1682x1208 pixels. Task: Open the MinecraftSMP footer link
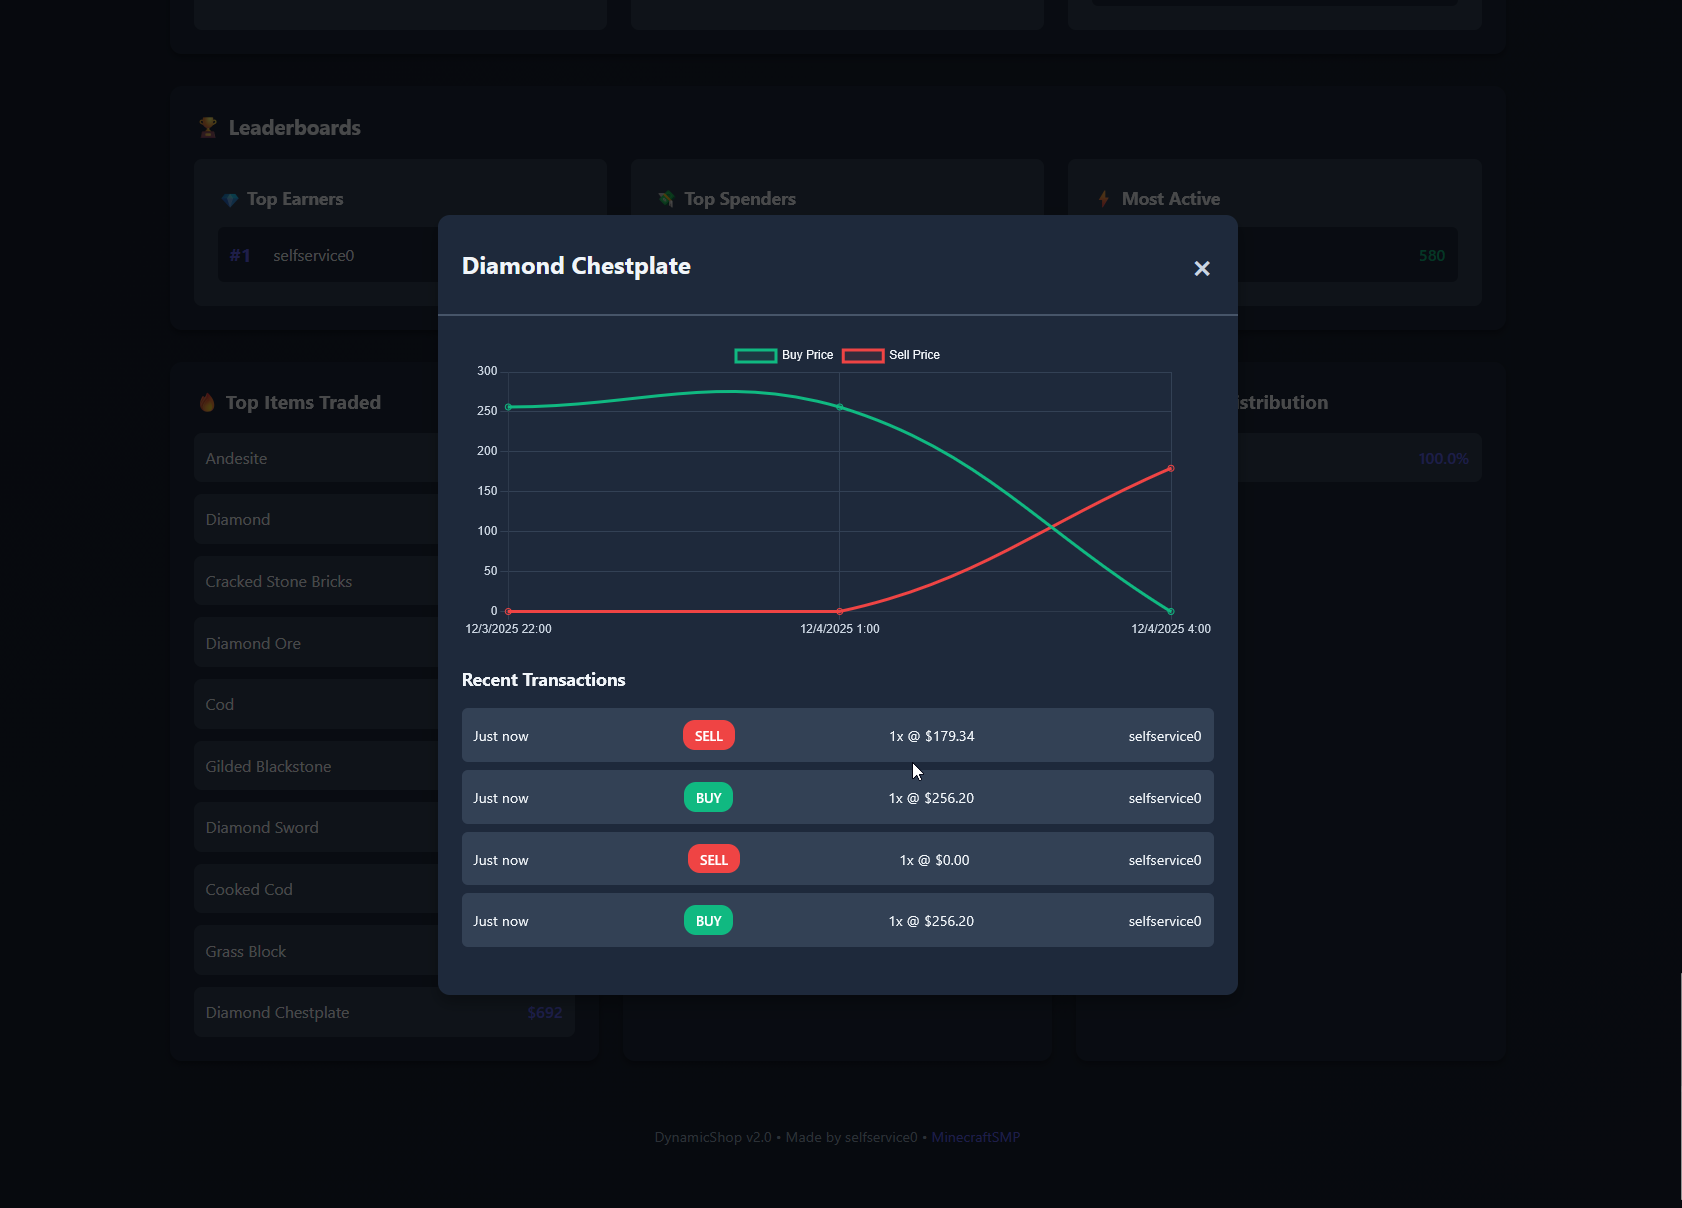(975, 1137)
